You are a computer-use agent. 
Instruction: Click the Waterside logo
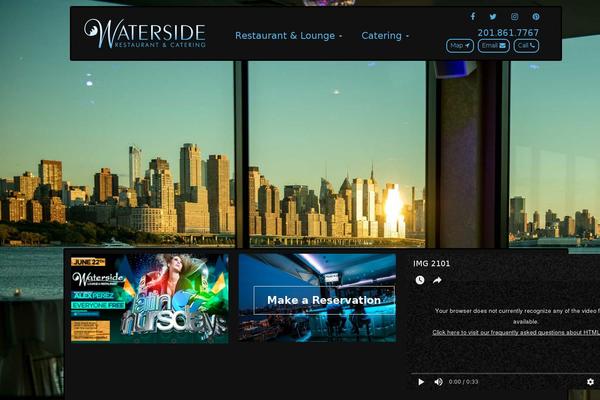(145, 34)
